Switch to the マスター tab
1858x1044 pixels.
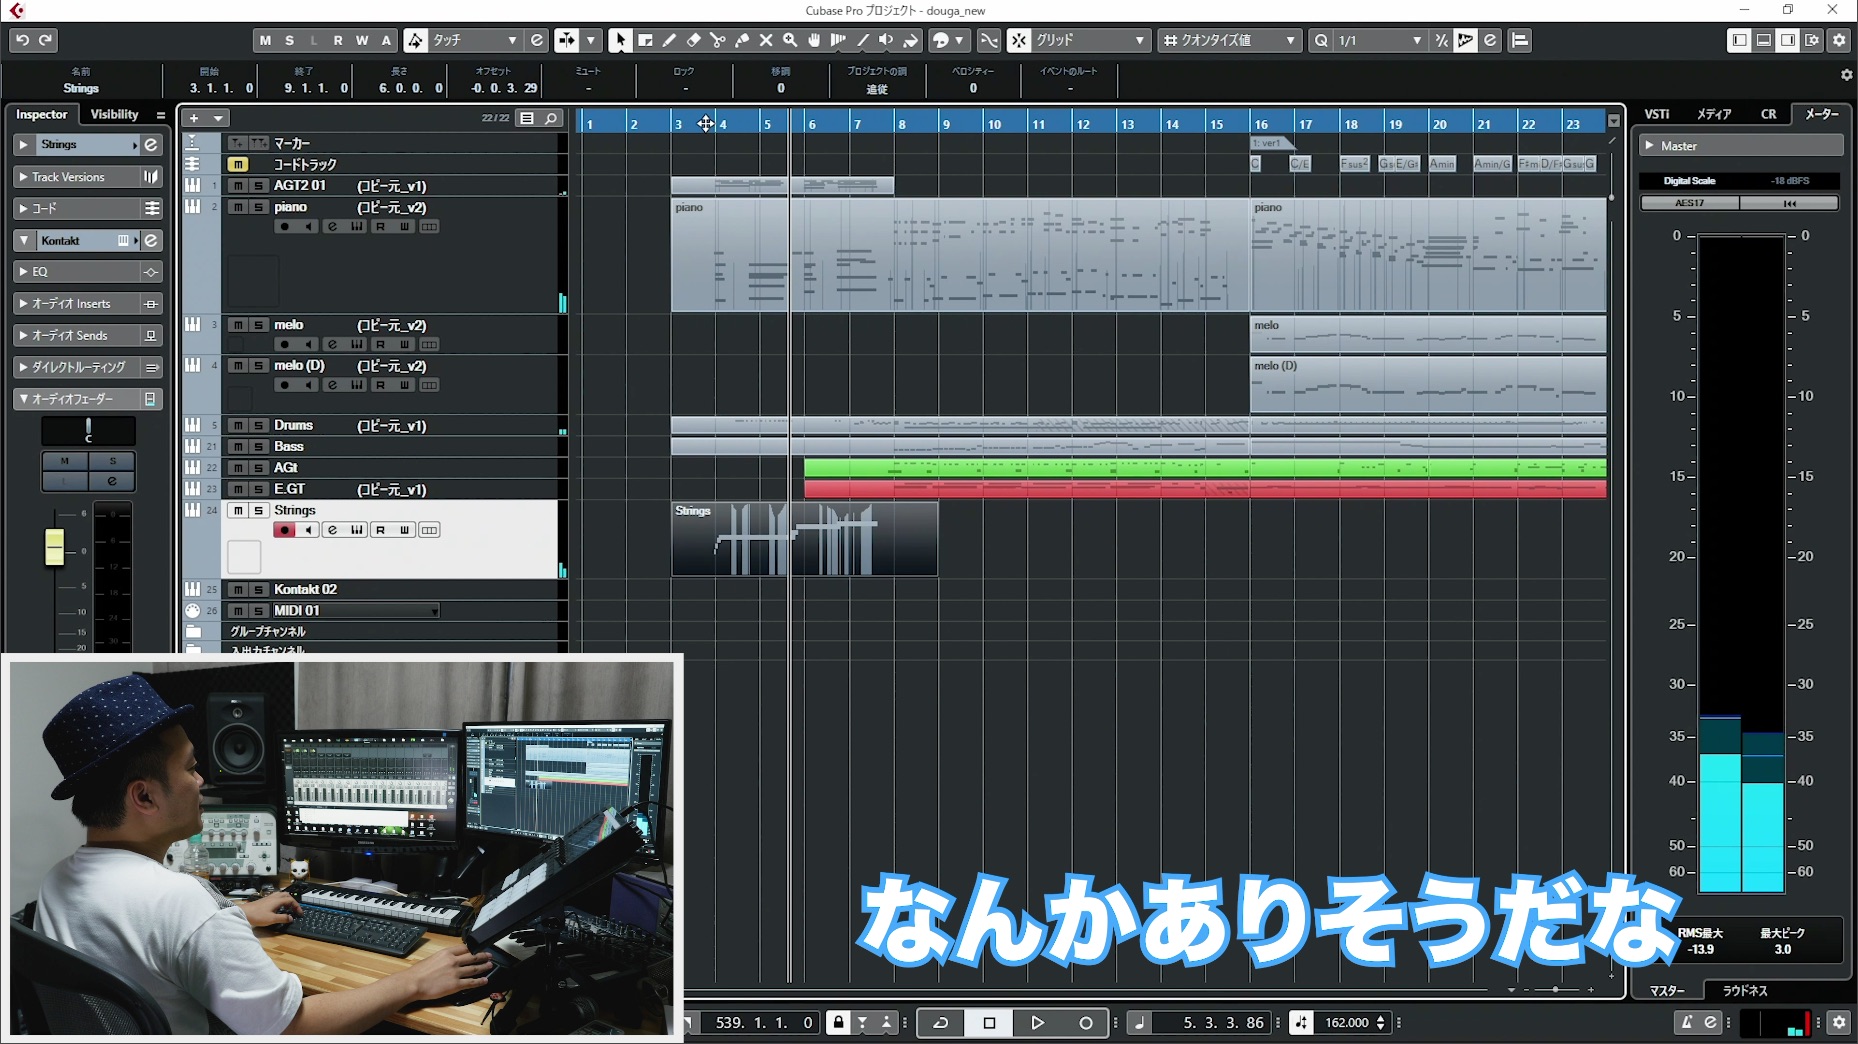point(1667,990)
